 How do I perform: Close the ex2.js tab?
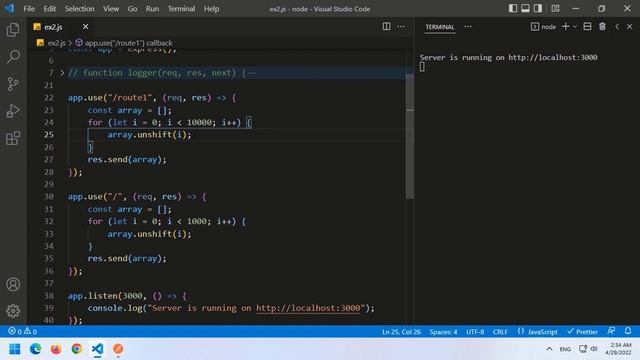coord(85,27)
